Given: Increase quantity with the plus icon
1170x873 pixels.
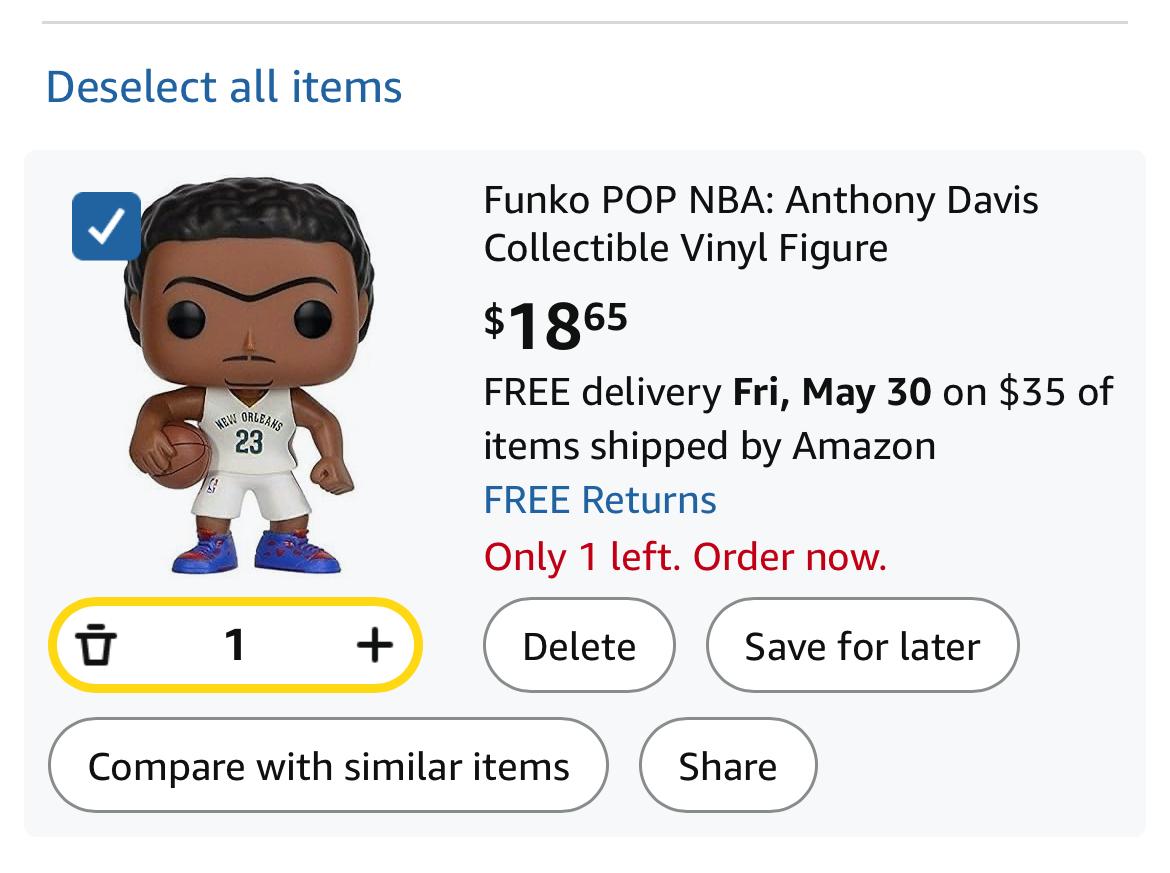Looking at the screenshot, I should click(375, 645).
